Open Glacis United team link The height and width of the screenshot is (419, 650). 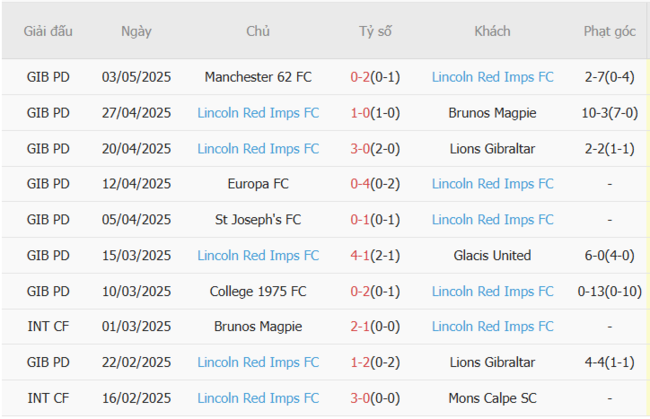(492, 256)
